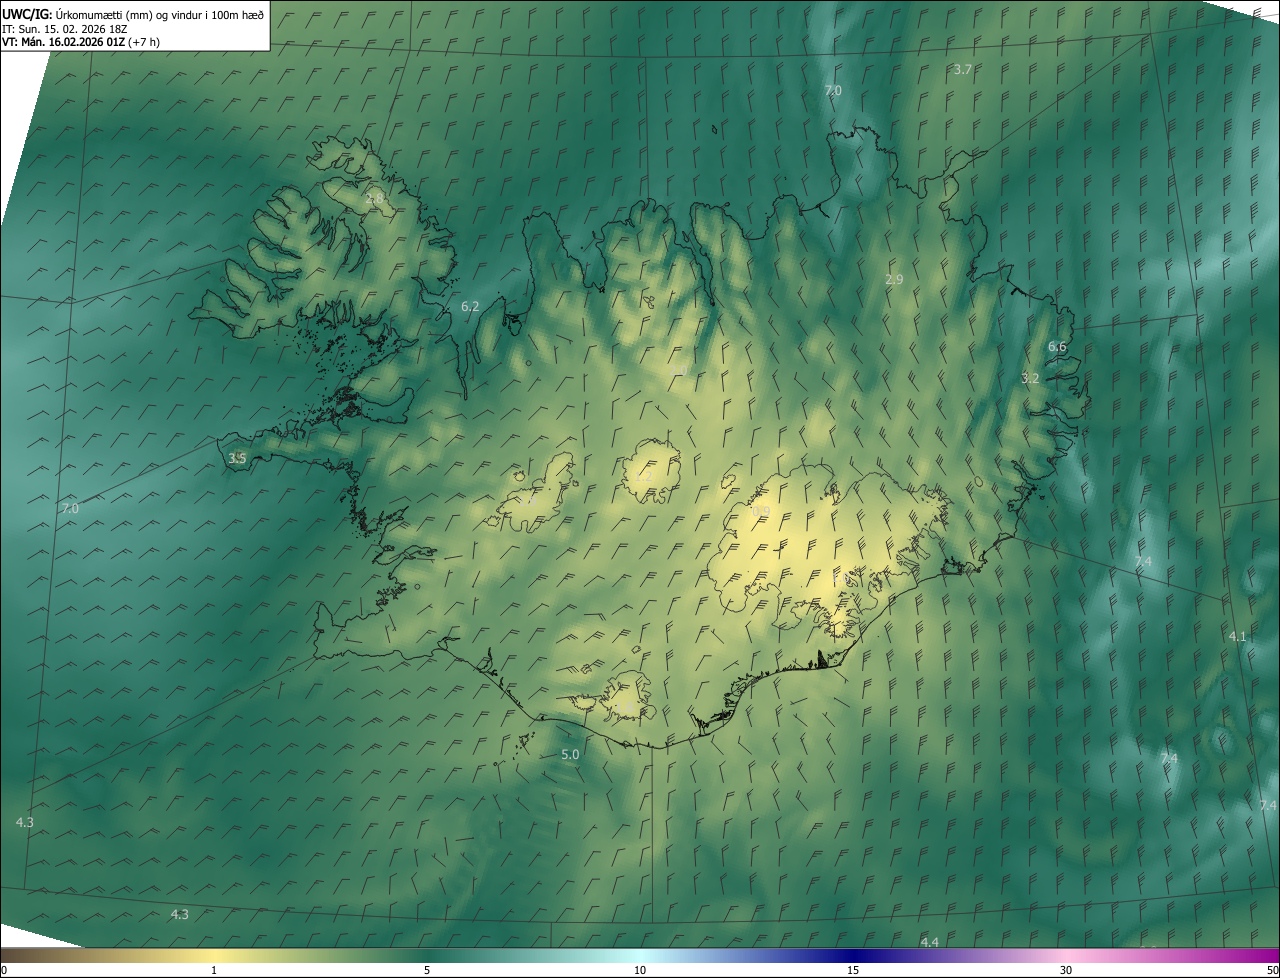
Task: Click the colorbar tick label '5'
Action: click(427, 971)
